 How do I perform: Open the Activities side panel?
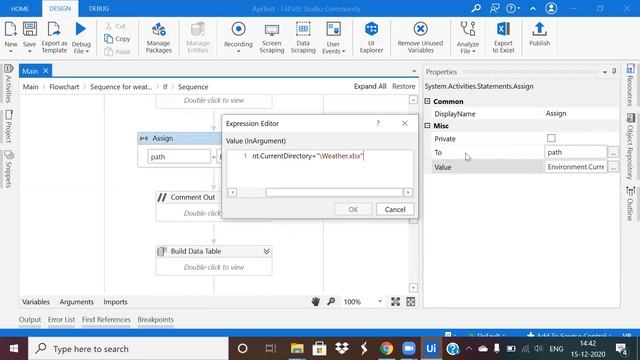coord(8,83)
